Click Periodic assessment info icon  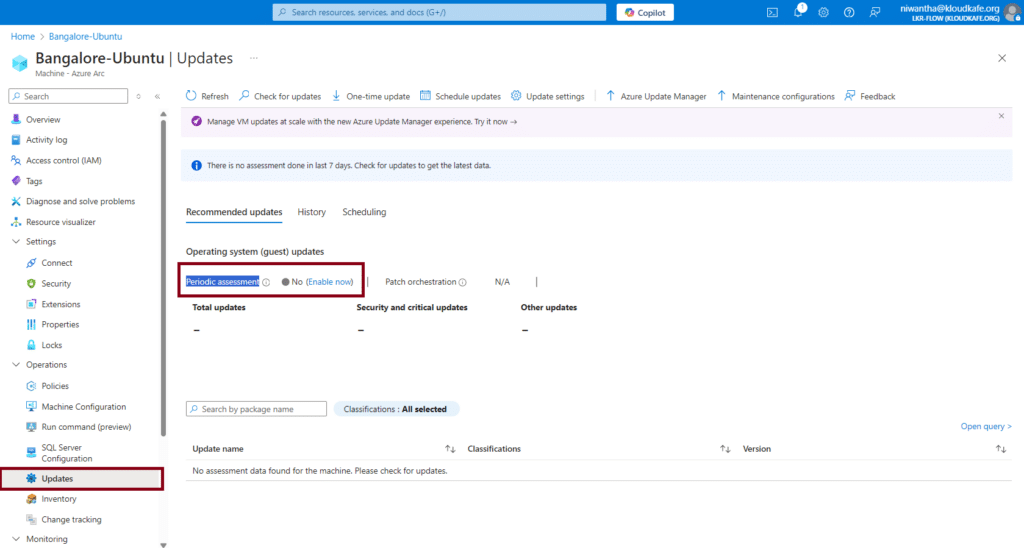tap(266, 283)
